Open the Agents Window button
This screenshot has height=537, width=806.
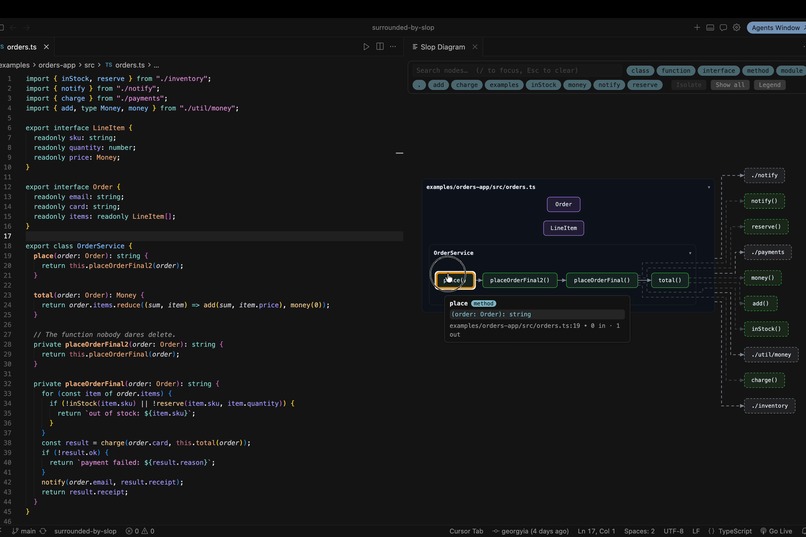click(x=776, y=28)
